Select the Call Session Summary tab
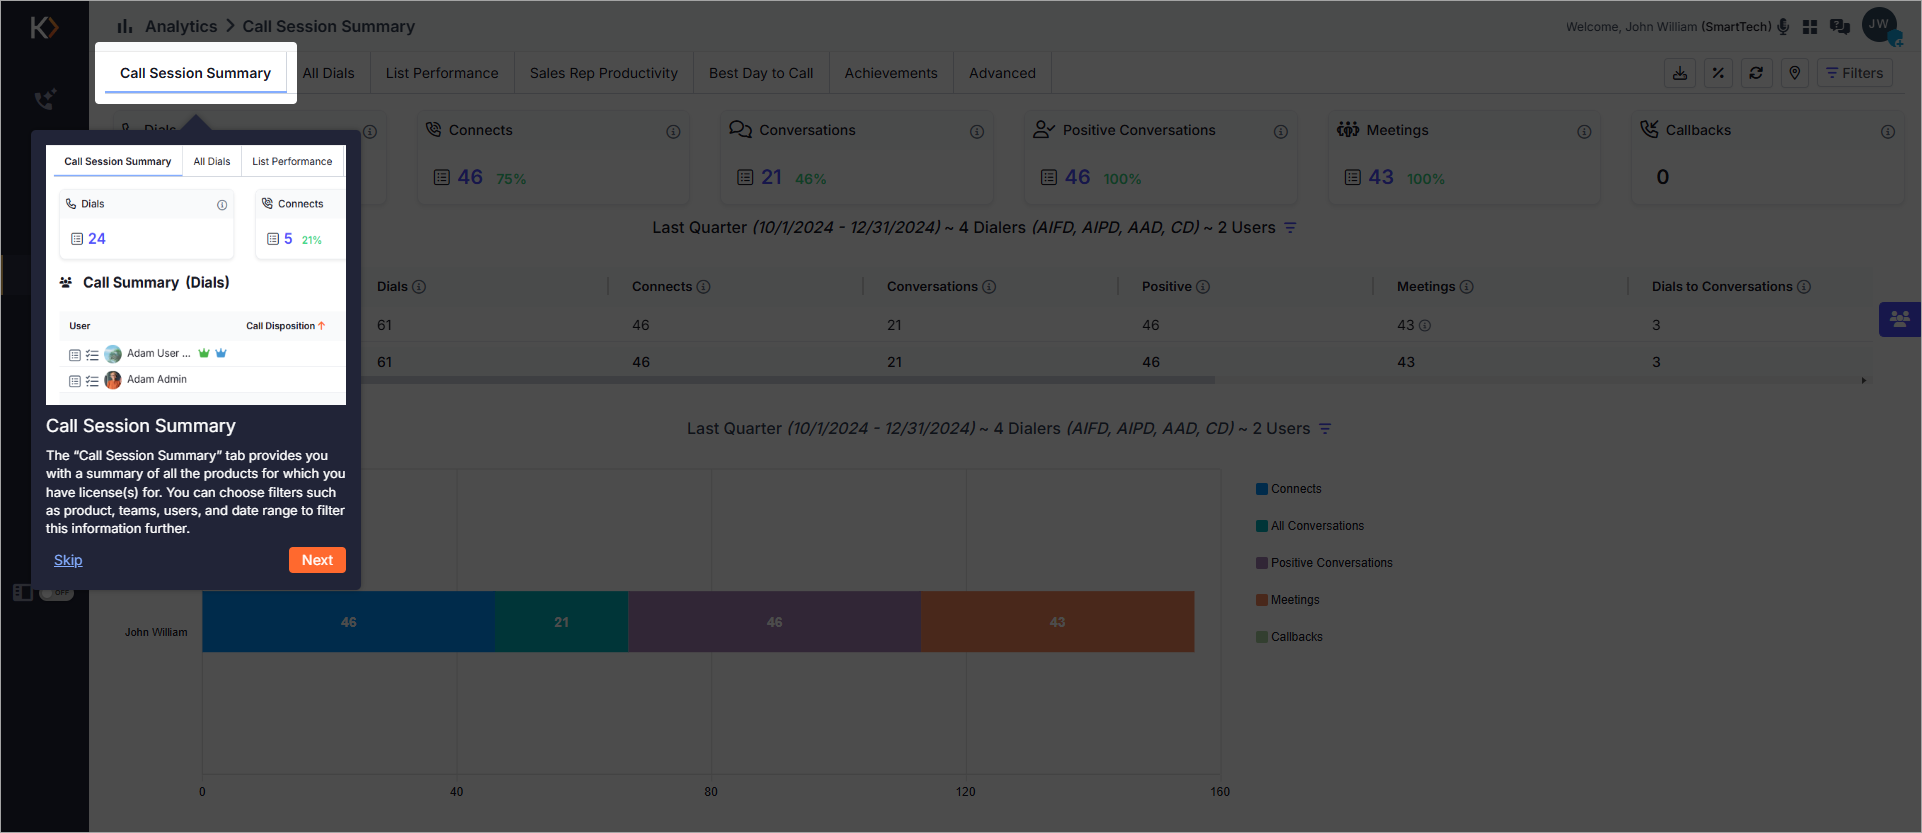Image resolution: width=1922 pixels, height=833 pixels. coord(195,73)
